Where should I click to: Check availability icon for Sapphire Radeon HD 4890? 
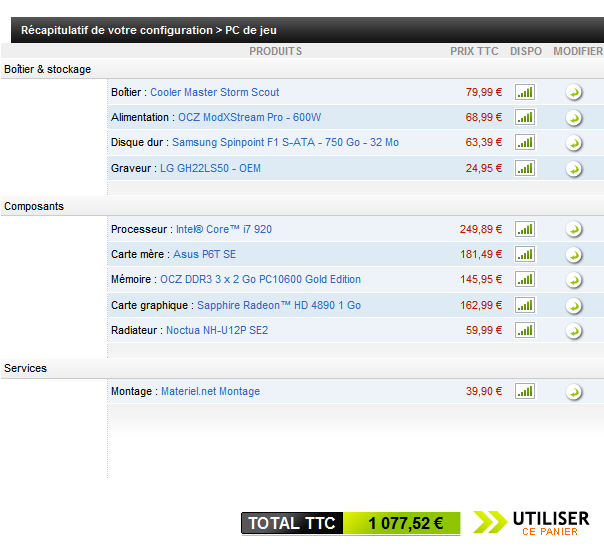[525, 305]
